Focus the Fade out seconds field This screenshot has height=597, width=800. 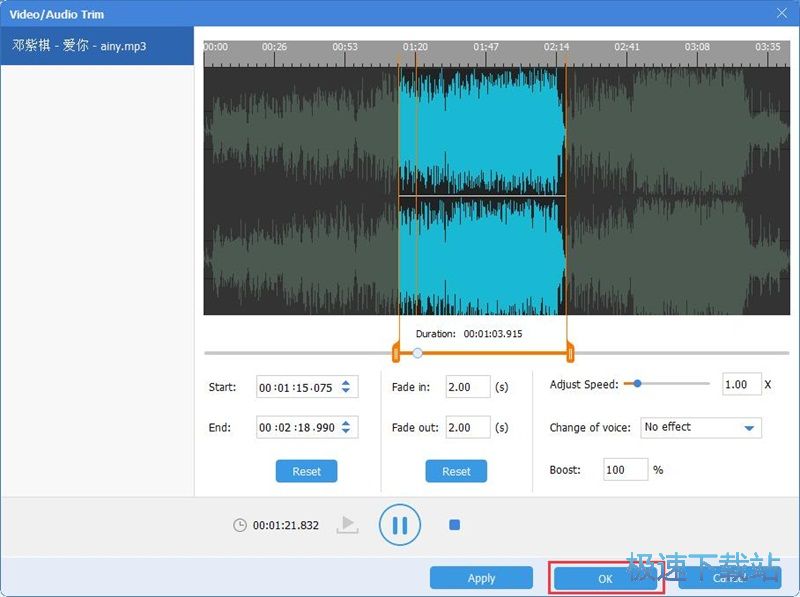click(x=468, y=428)
